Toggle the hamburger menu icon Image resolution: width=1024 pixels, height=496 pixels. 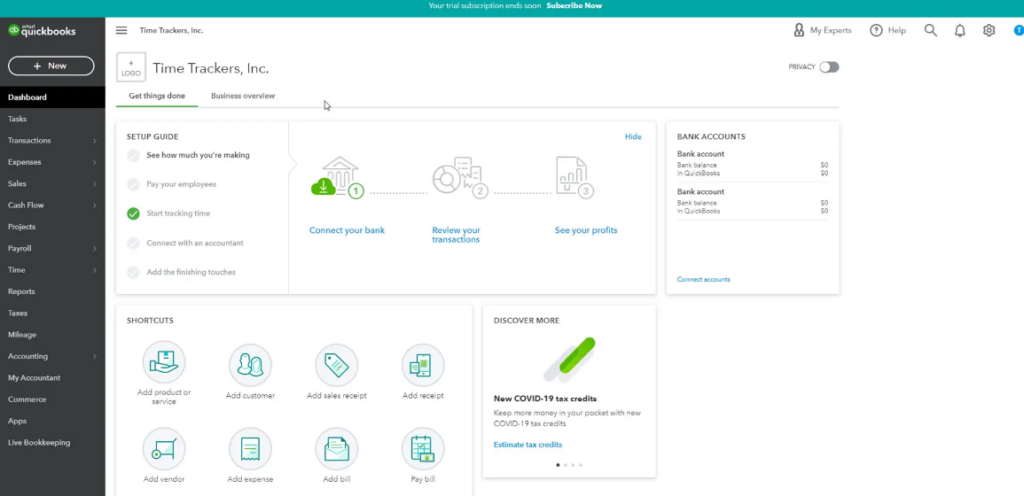pos(121,31)
